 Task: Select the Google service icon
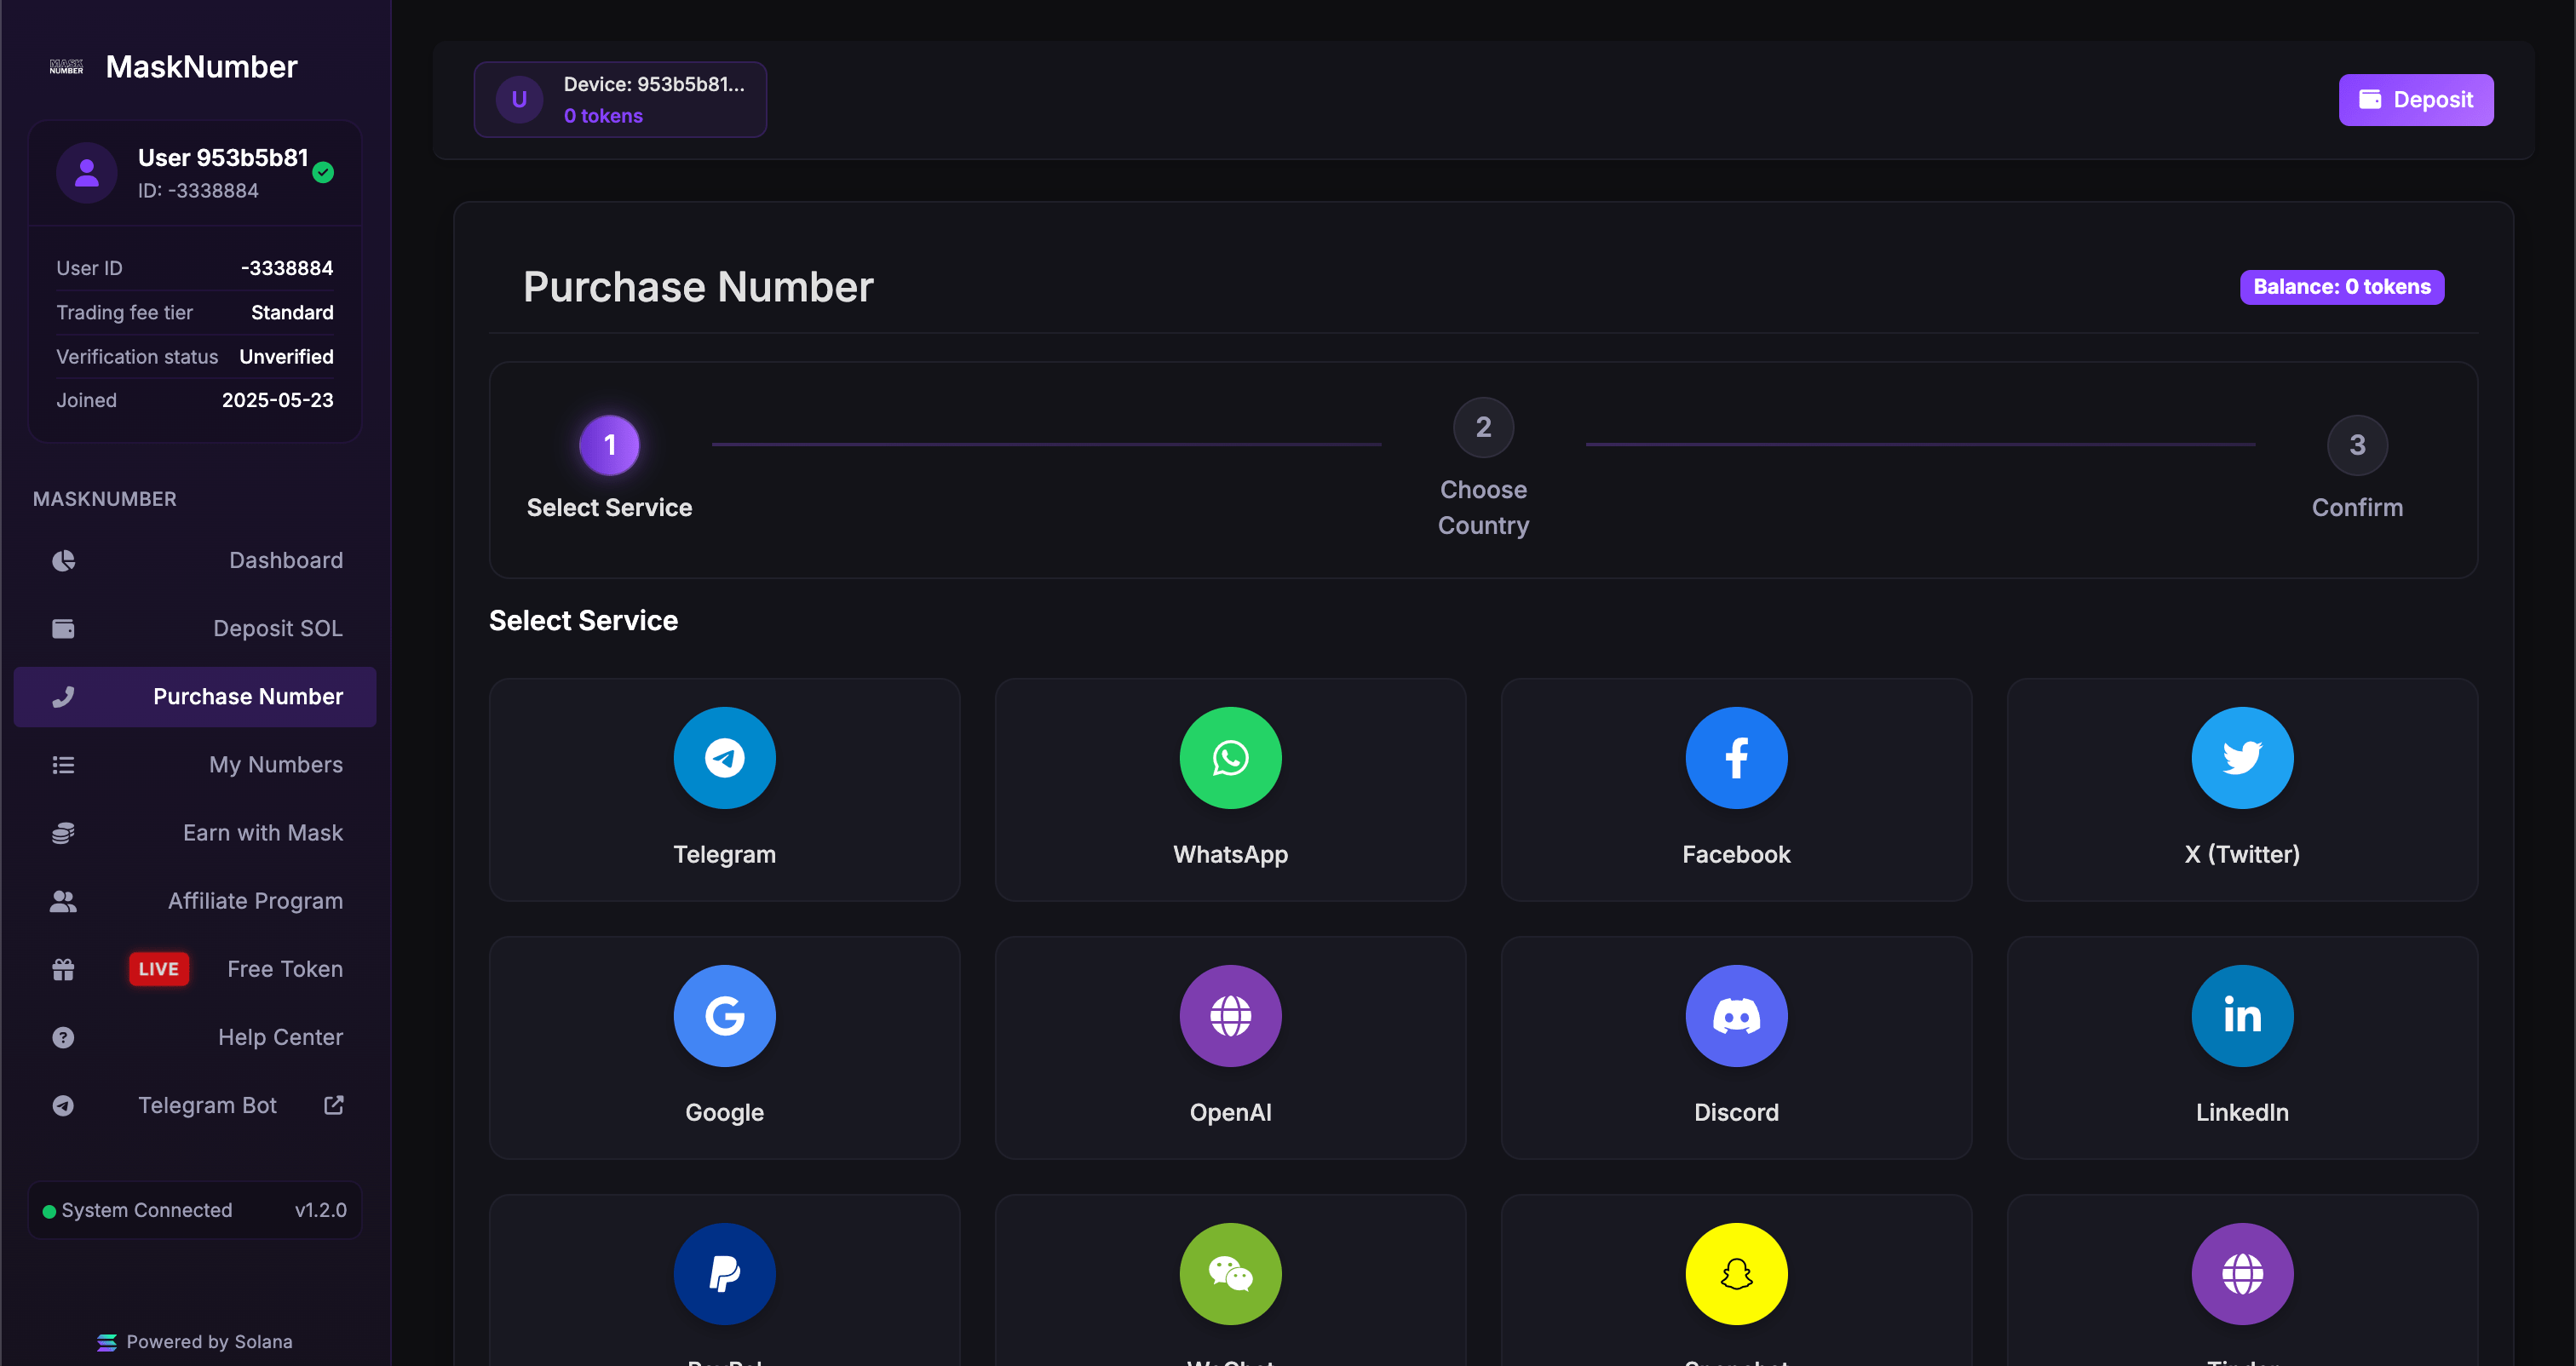[x=724, y=1015]
